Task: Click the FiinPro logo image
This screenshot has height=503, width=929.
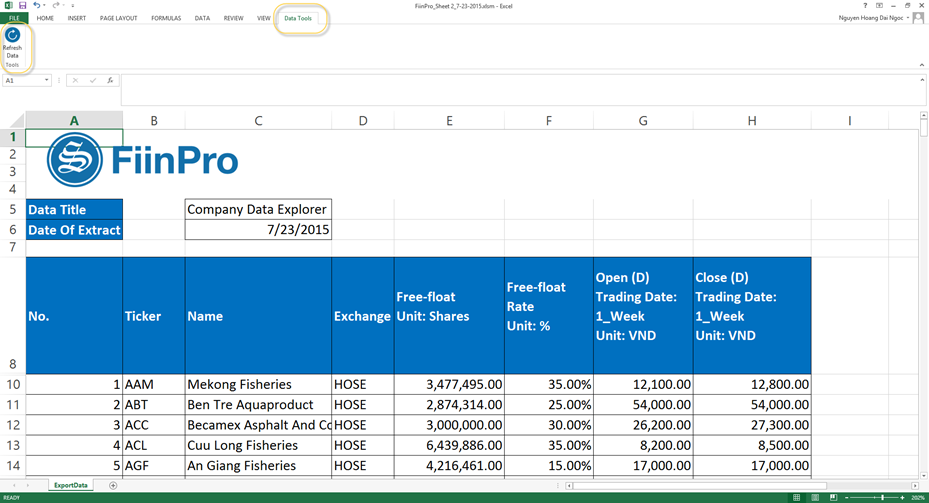Action: tap(142, 160)
